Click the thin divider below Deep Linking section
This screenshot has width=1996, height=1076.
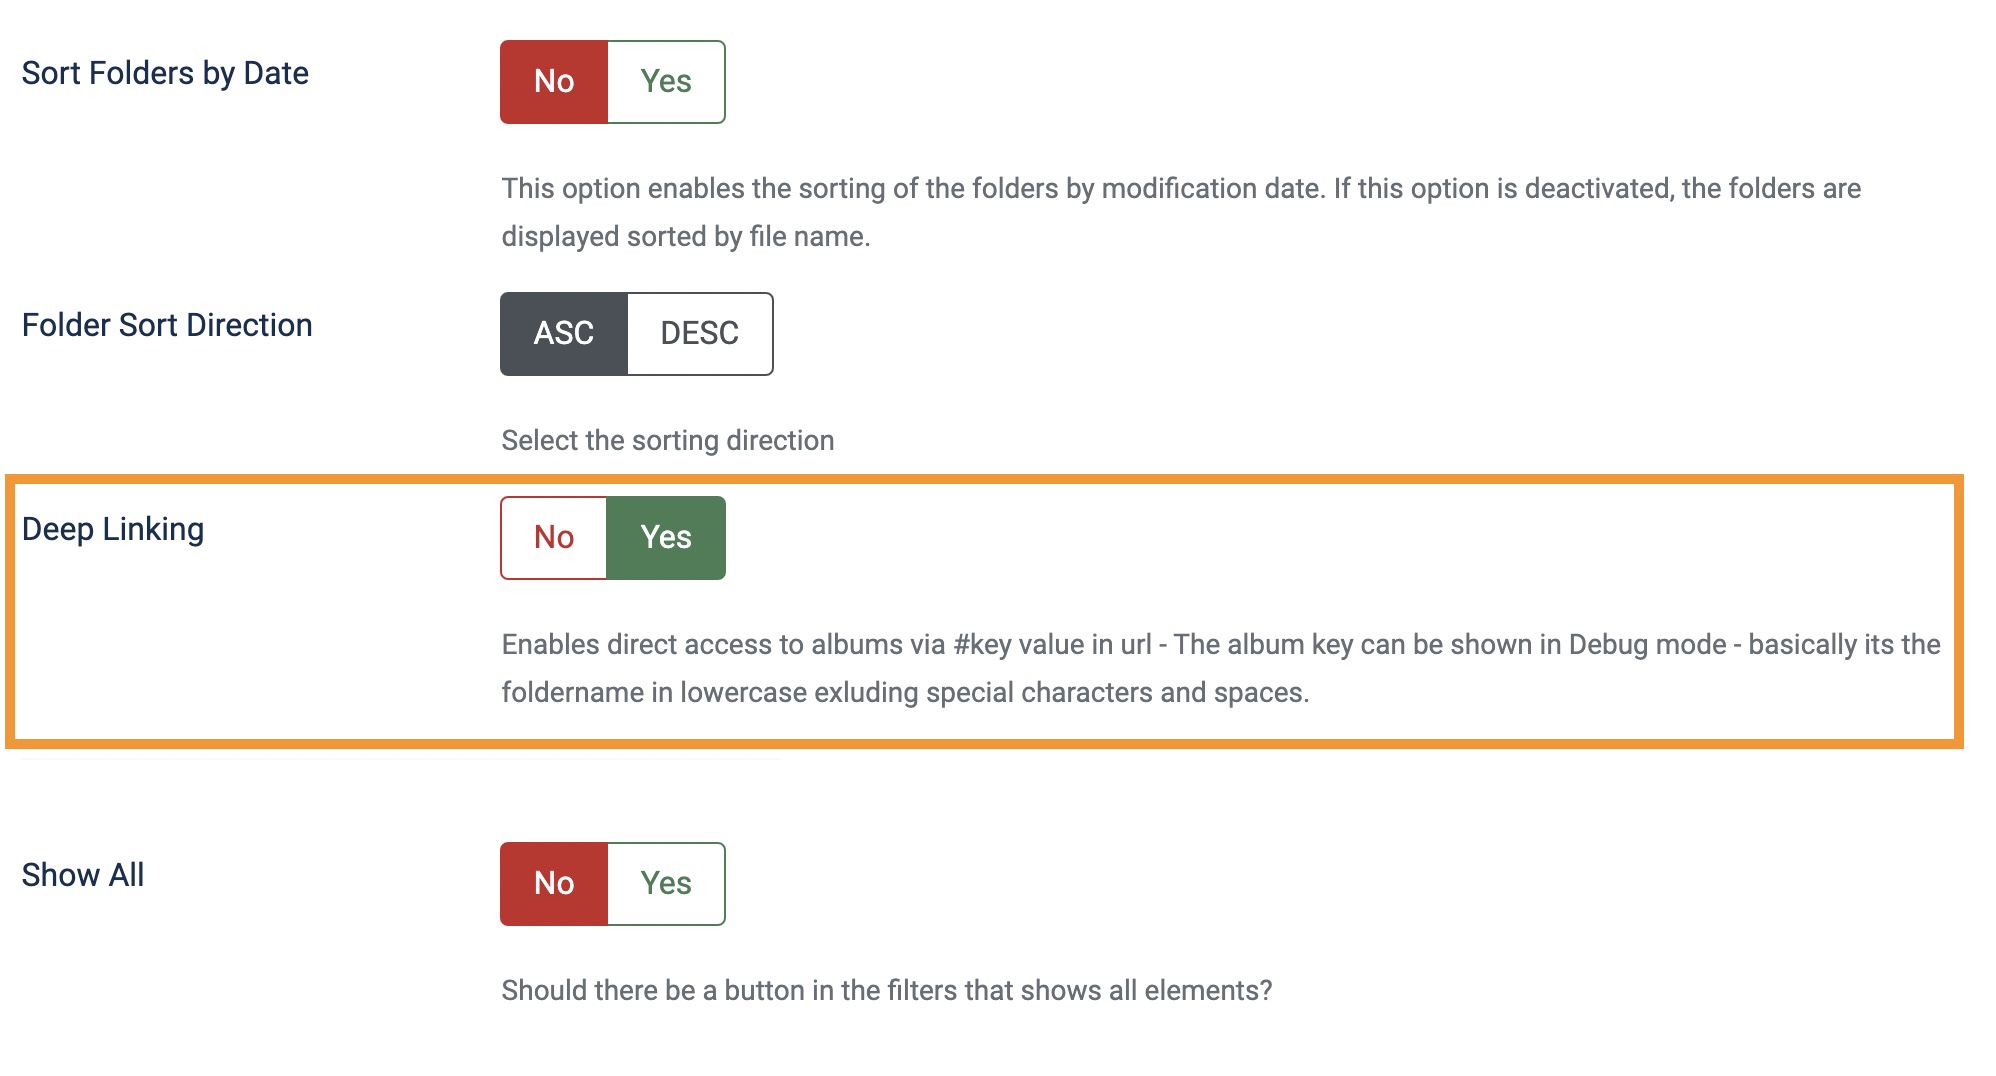400,759
